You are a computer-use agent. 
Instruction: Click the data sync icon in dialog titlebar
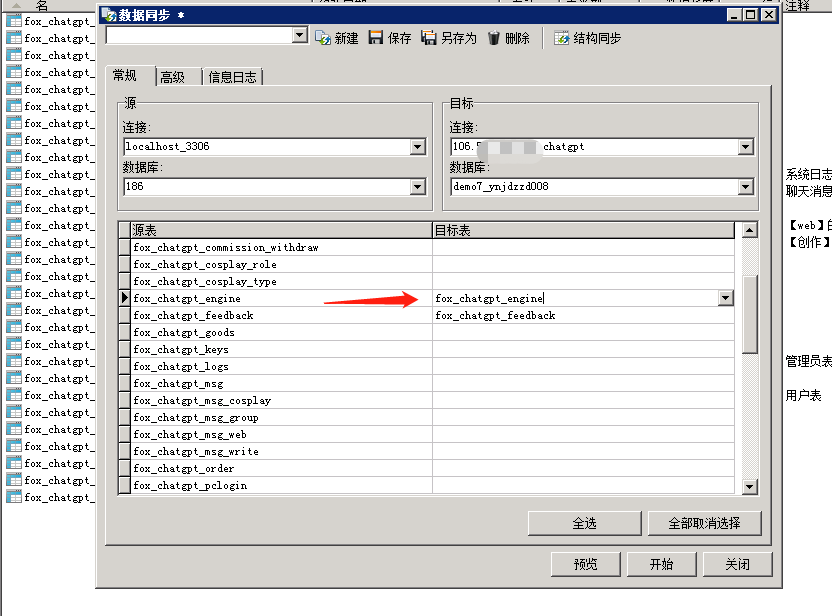pos(106,14)
